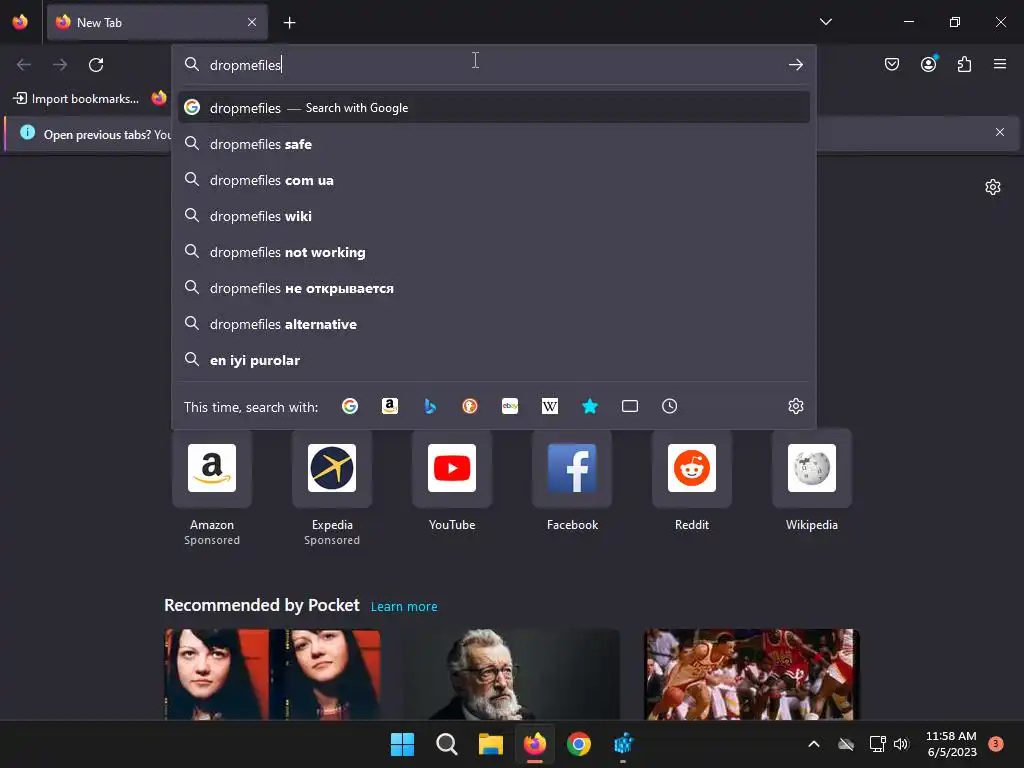The image size is (1024, 768).
Task: Click the Firefox bookmark icon in bookmarks bar
Action: tap(159, 98)
